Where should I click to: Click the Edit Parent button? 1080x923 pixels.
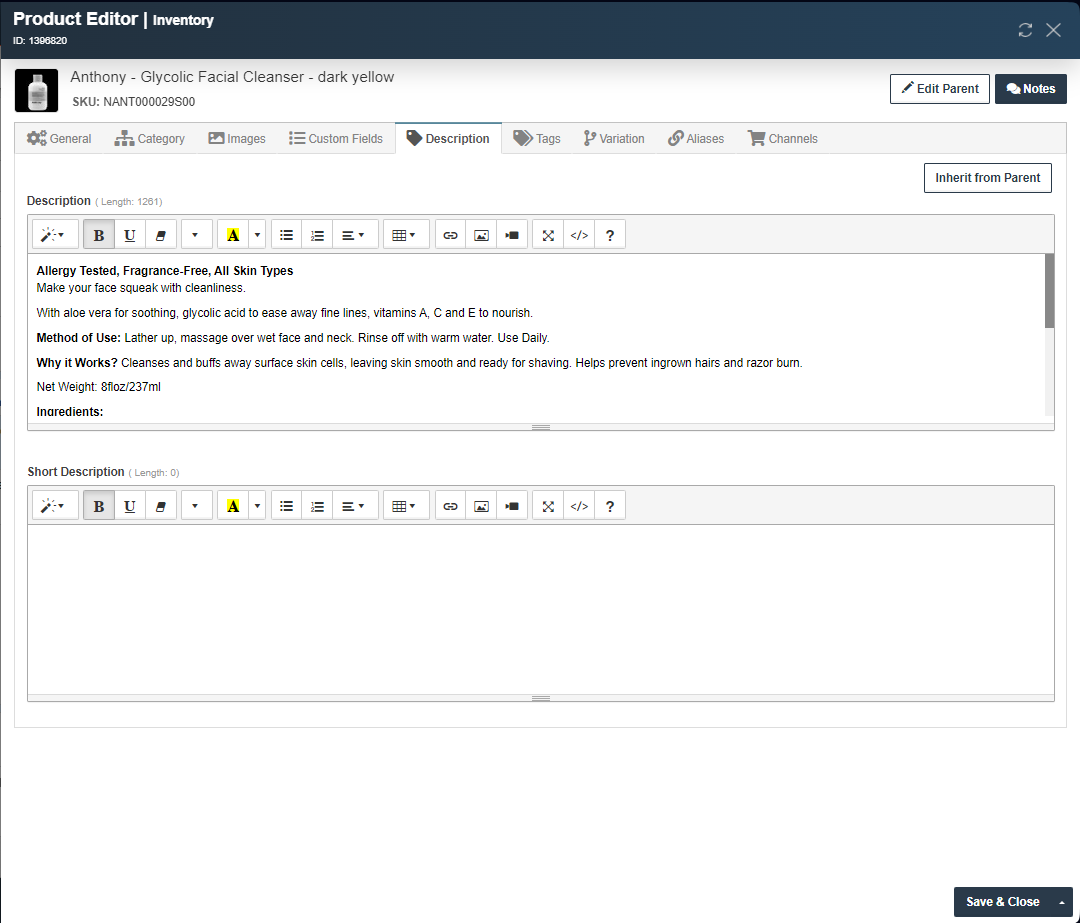(939, 89)
